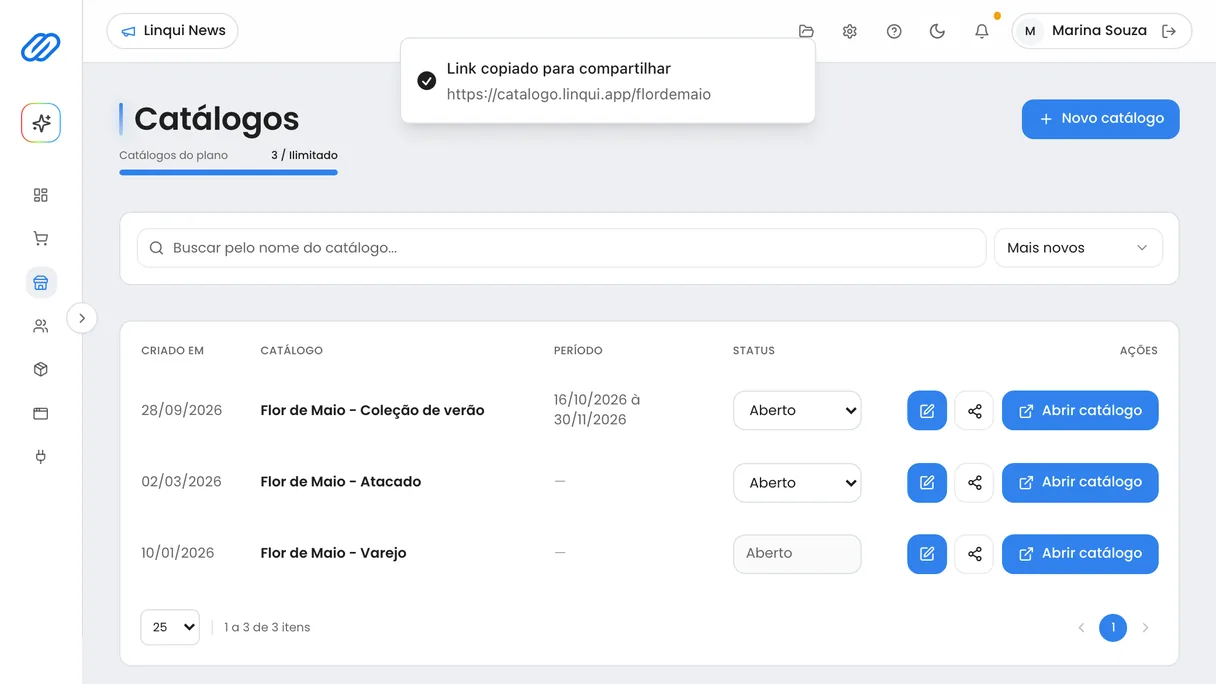Click Abrir catálogo for Atacado row

1080,482
